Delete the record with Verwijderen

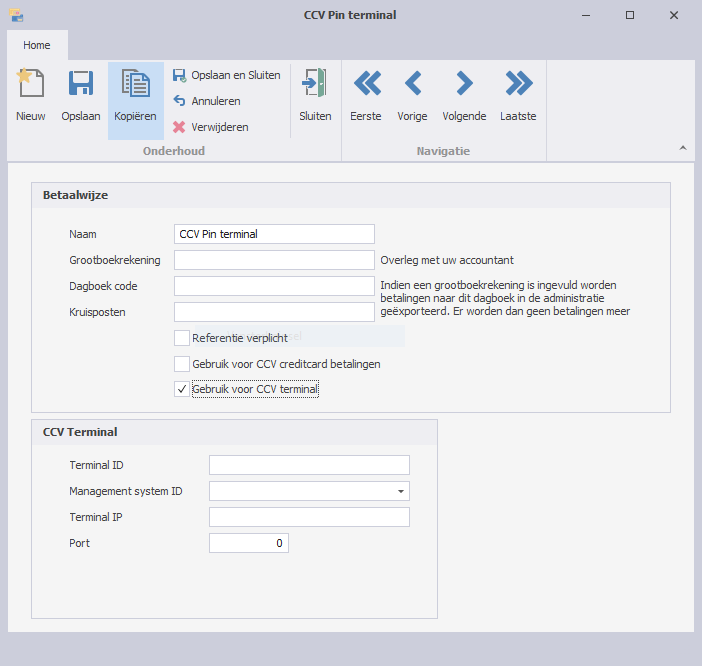[x=210, y=127]
